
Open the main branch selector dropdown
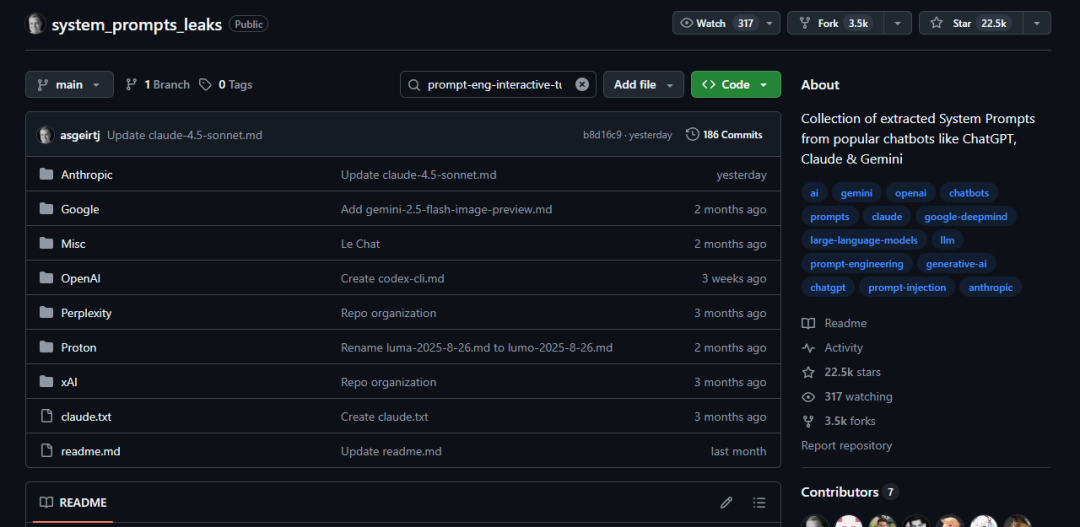point(69,85)
